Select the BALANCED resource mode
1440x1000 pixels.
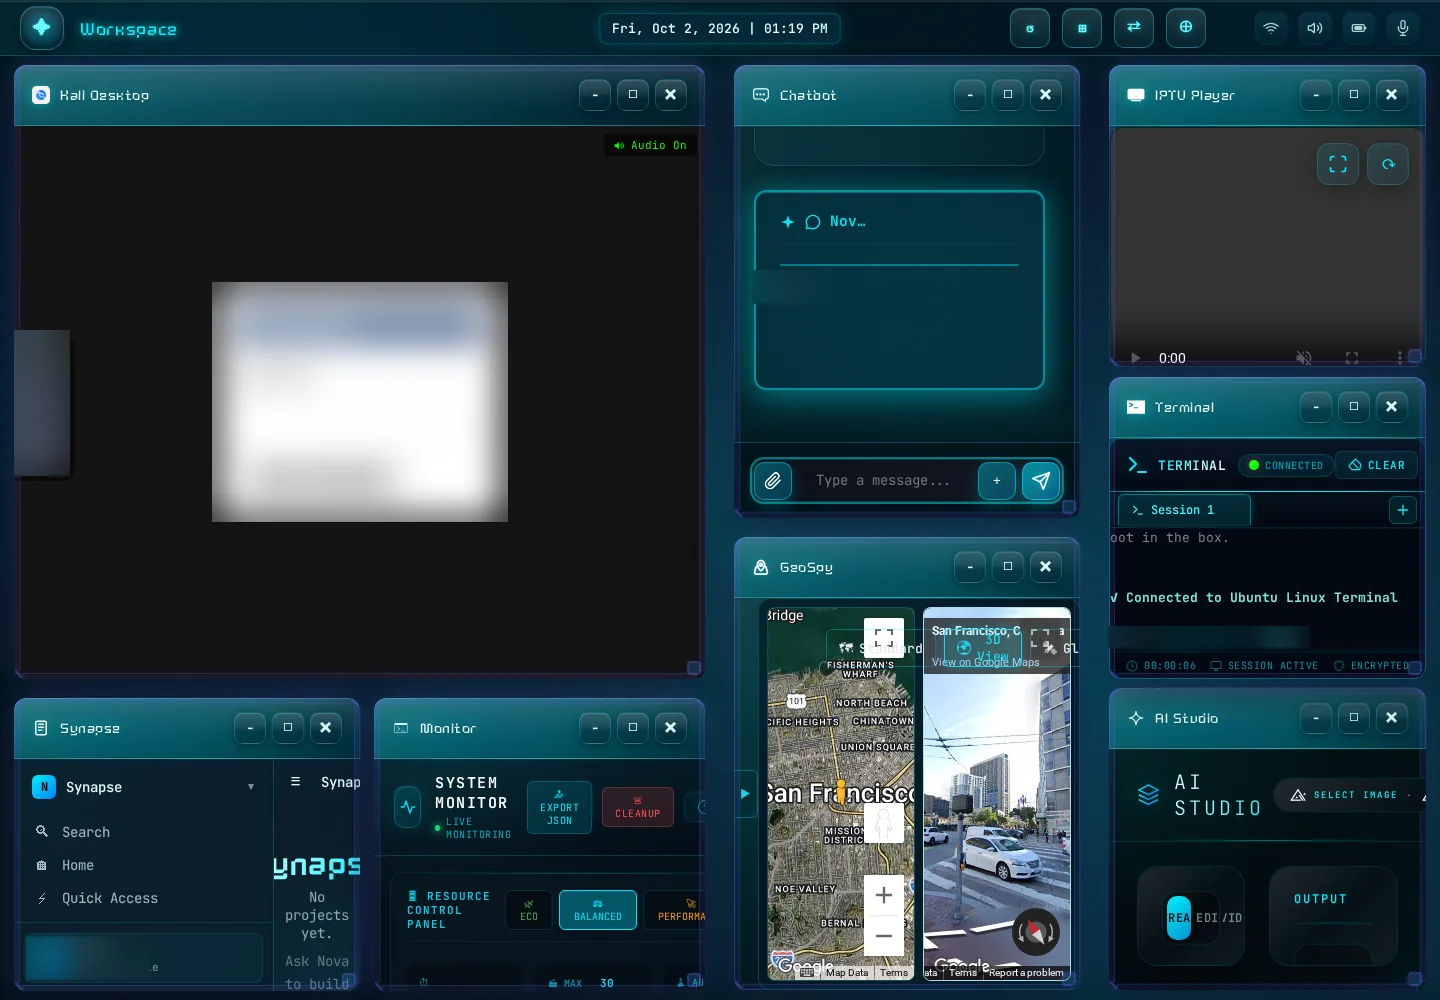tap(598, 910)
